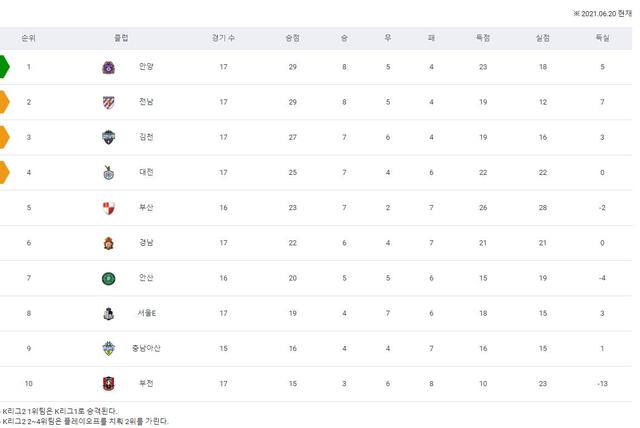Click the 부산 team name
The image size is (640, 428).
147,207
